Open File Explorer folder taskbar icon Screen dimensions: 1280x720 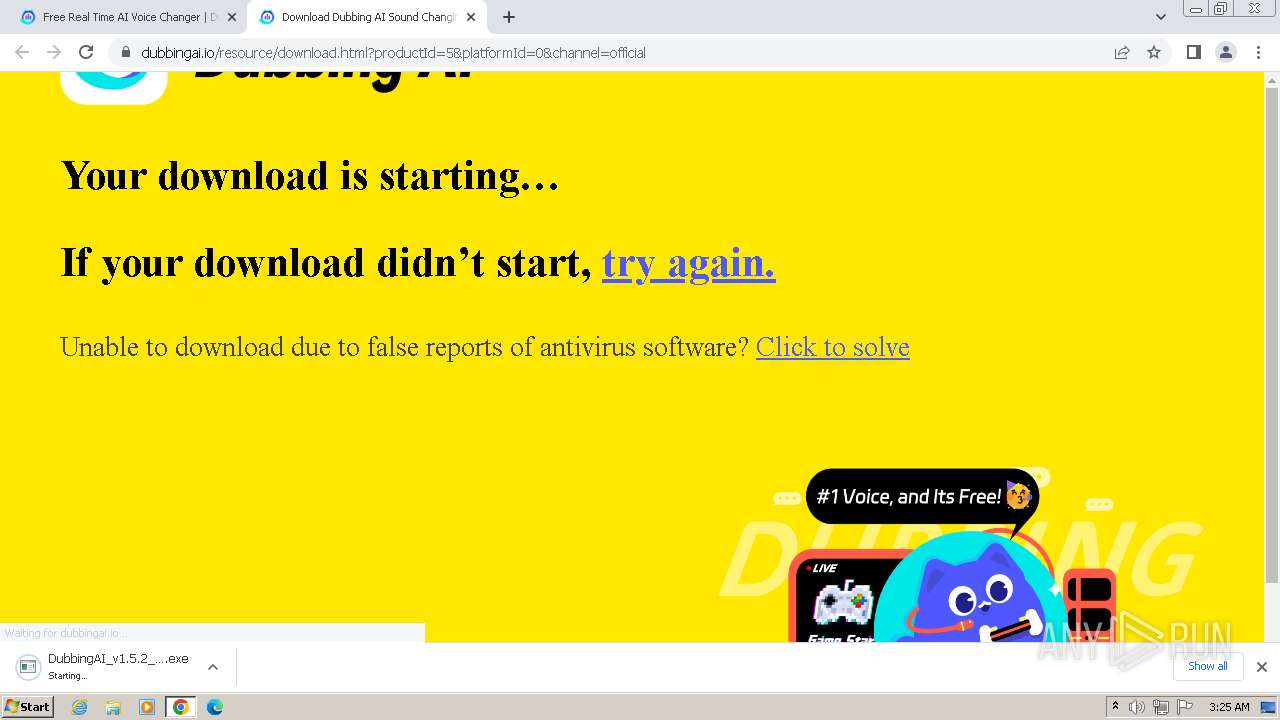pyautogui.click(x=113, y=707)
